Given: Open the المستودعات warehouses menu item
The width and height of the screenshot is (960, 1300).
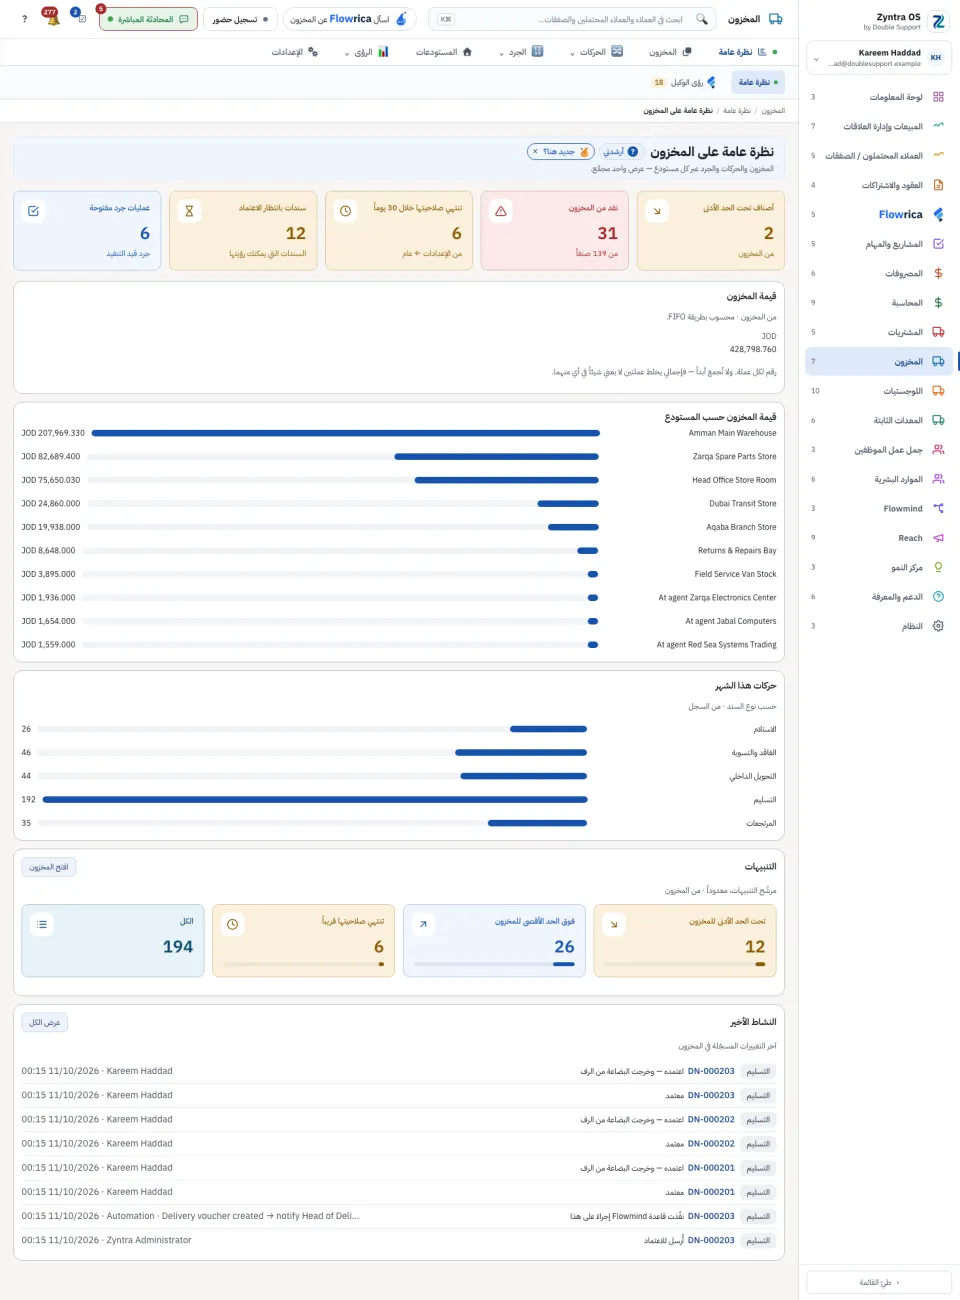Looking at the screenshot, I should (x=444, y=52).
